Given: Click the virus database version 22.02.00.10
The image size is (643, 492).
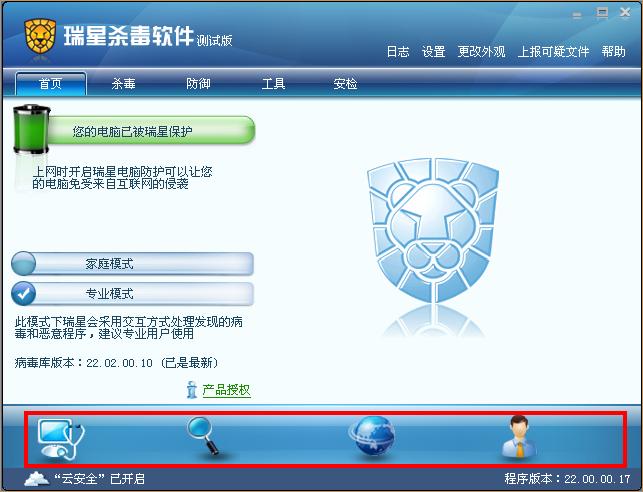Looking at the screenshot, I should point(119,363).
